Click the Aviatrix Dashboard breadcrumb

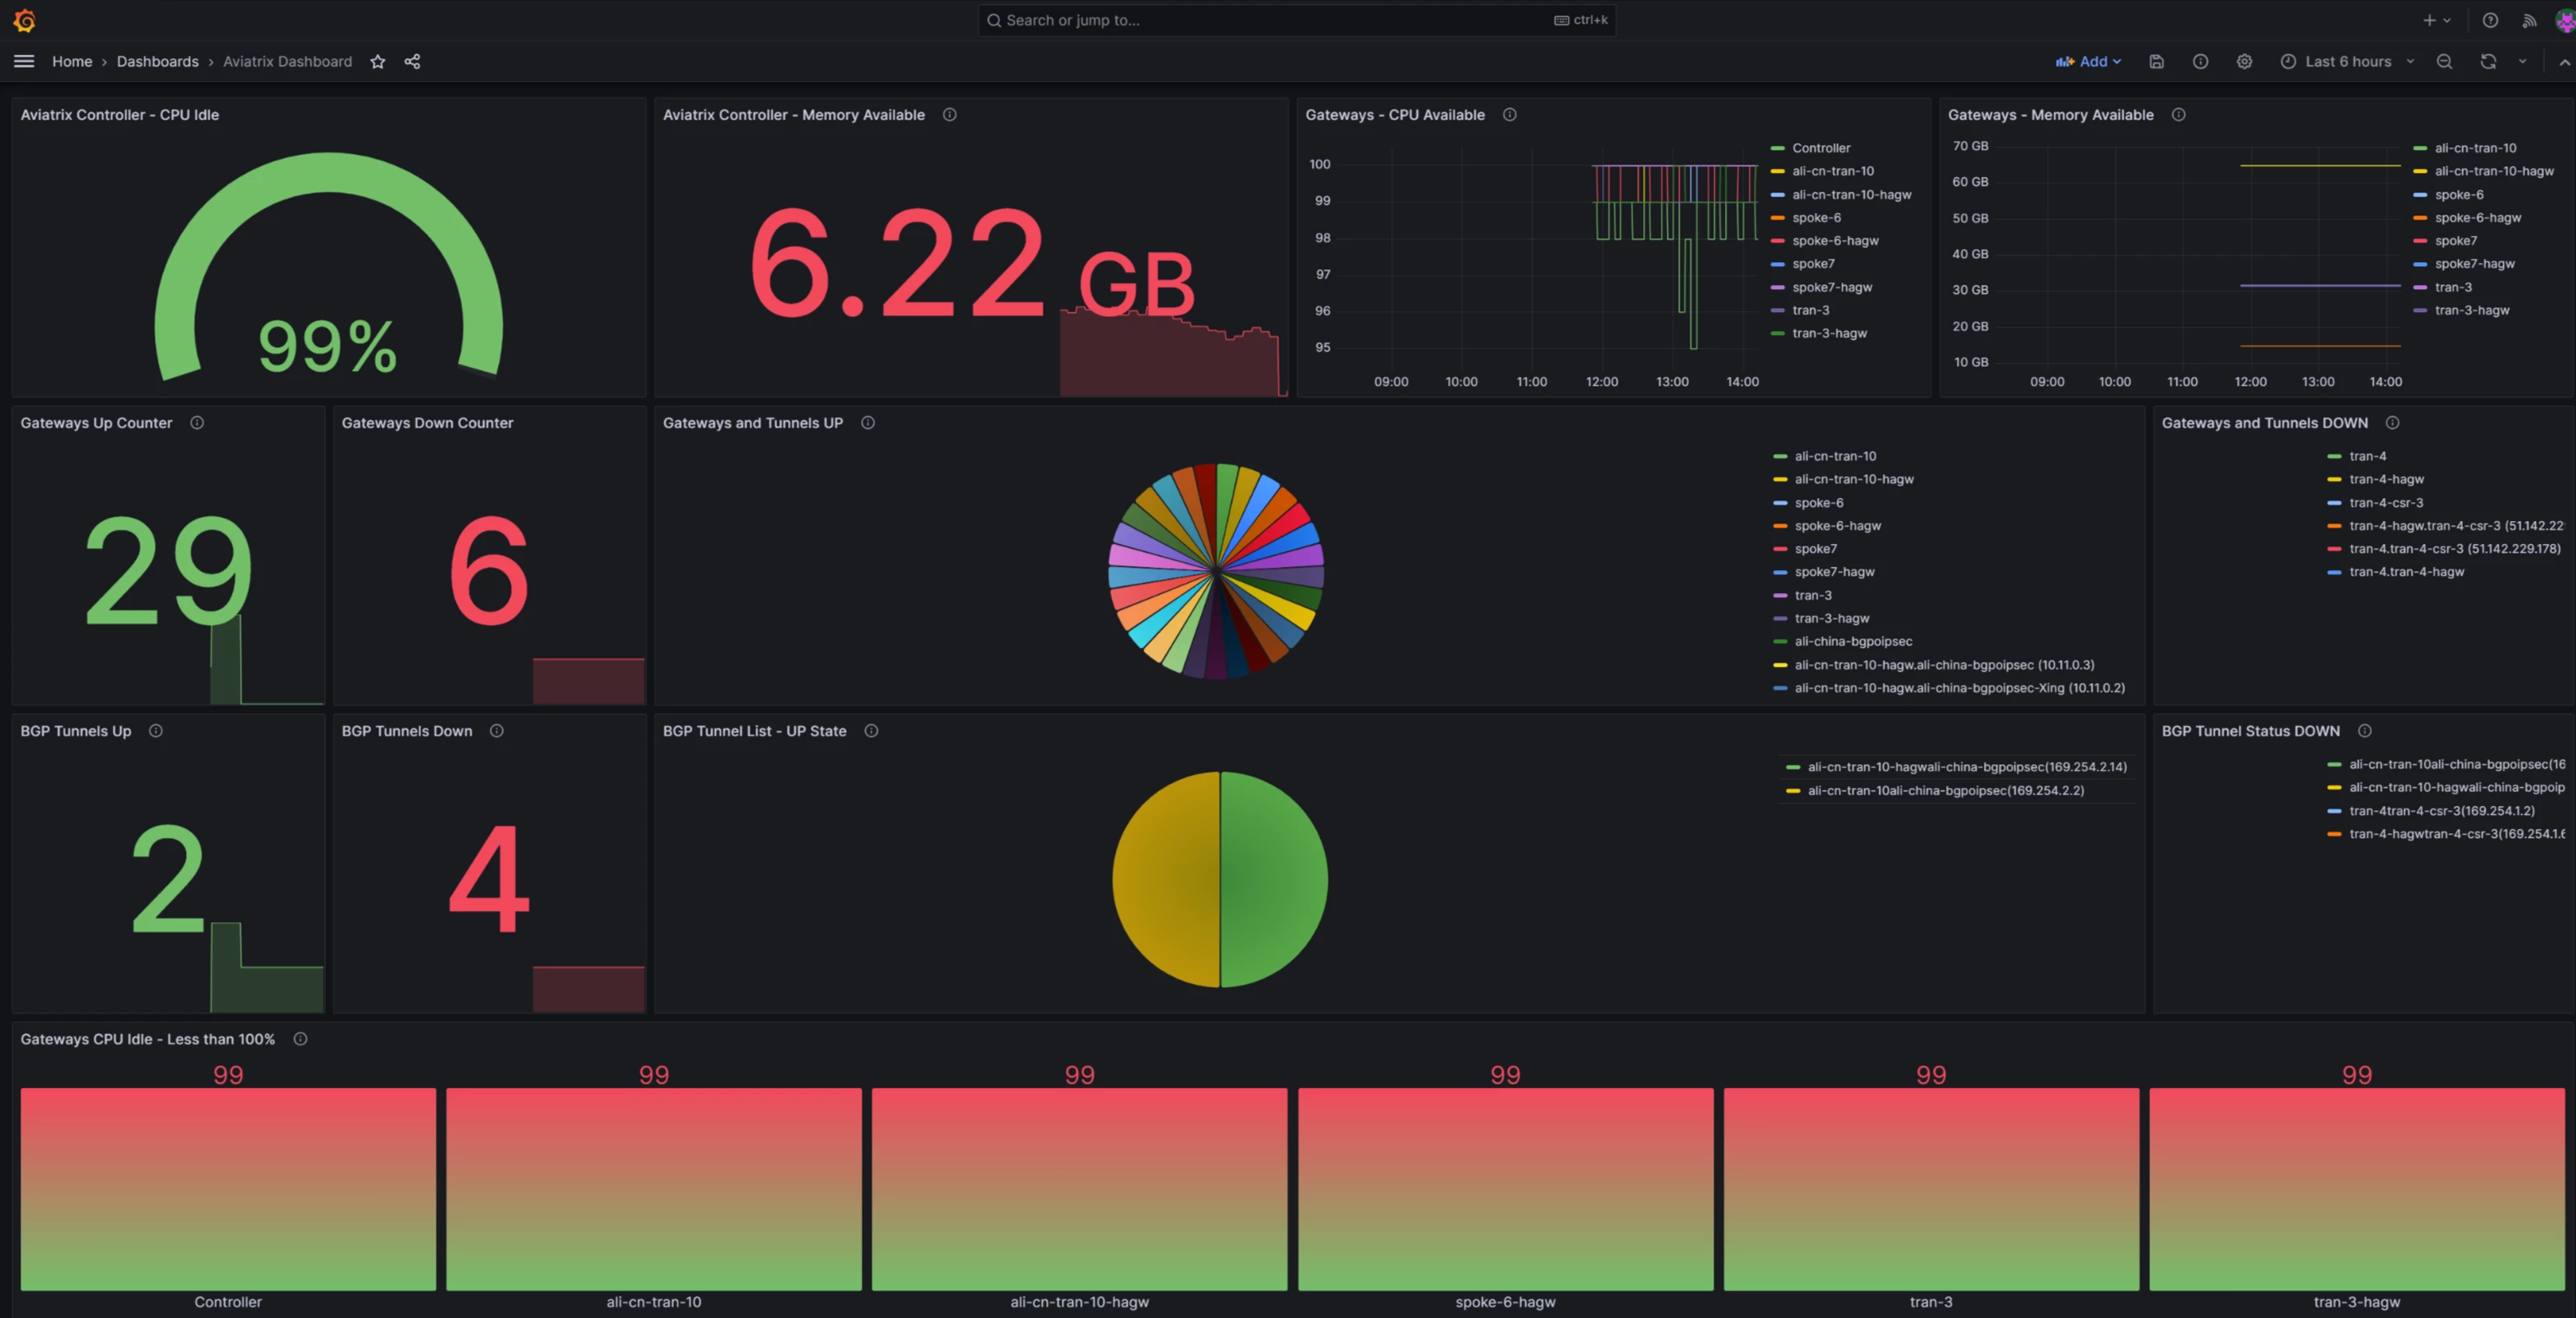point(287,61)
